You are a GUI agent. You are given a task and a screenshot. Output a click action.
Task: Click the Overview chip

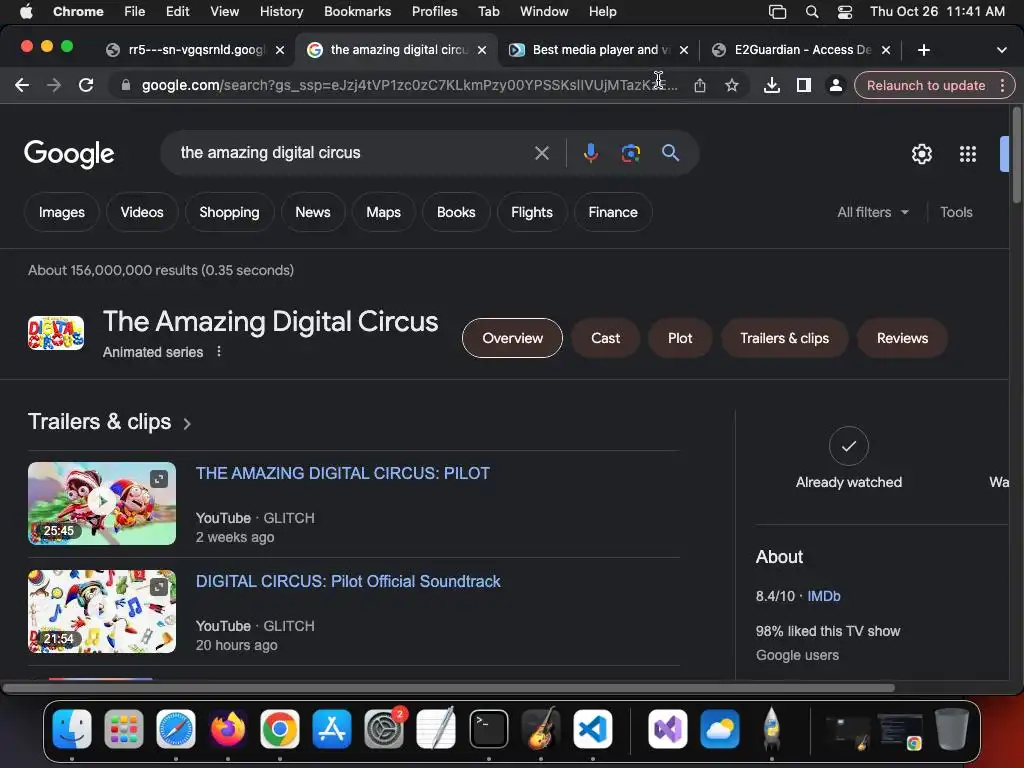tap(512, 338)
